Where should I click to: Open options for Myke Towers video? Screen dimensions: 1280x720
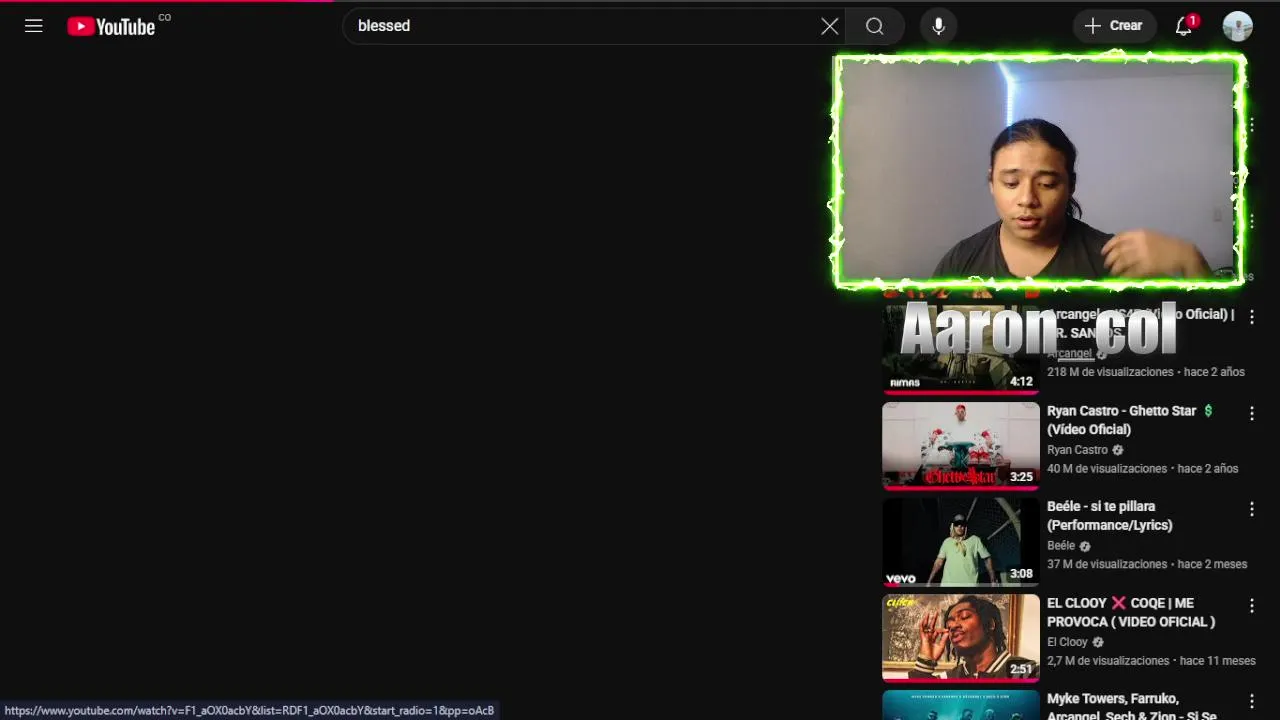click(1251, 701)
